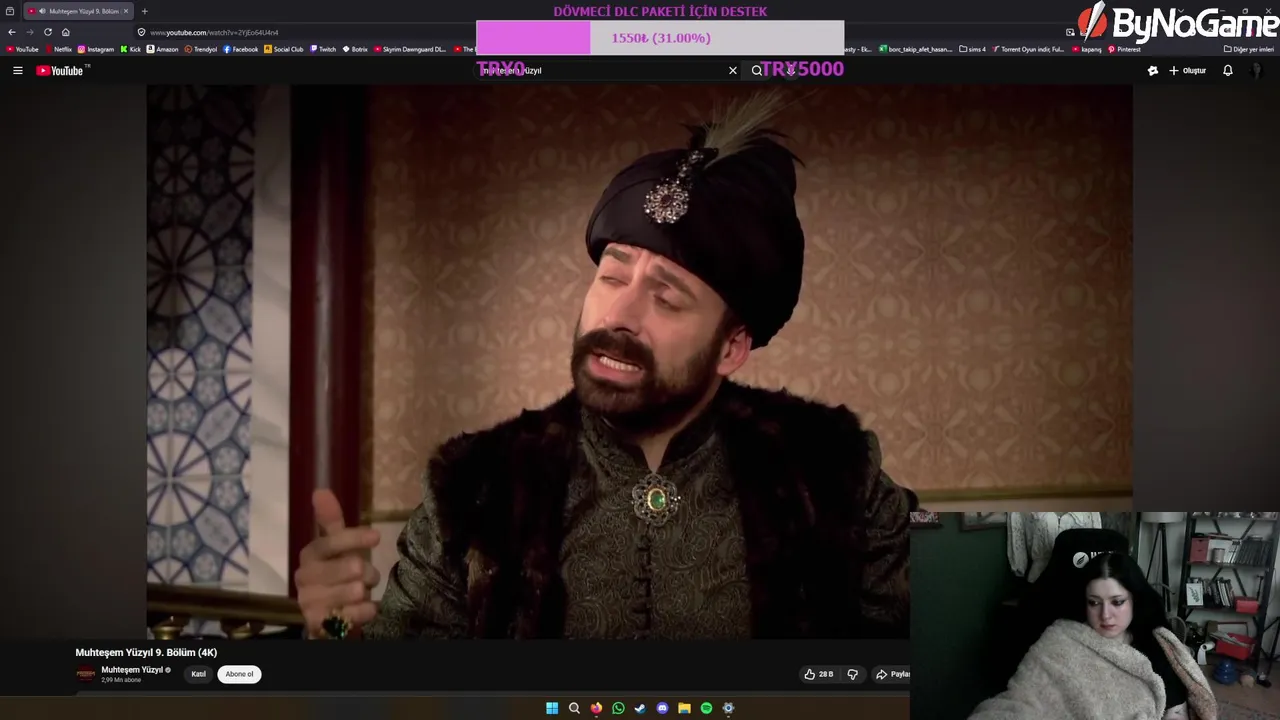1280x720 pixels.
Task: Open Windows taskbar search
Action: coord(574,708)
